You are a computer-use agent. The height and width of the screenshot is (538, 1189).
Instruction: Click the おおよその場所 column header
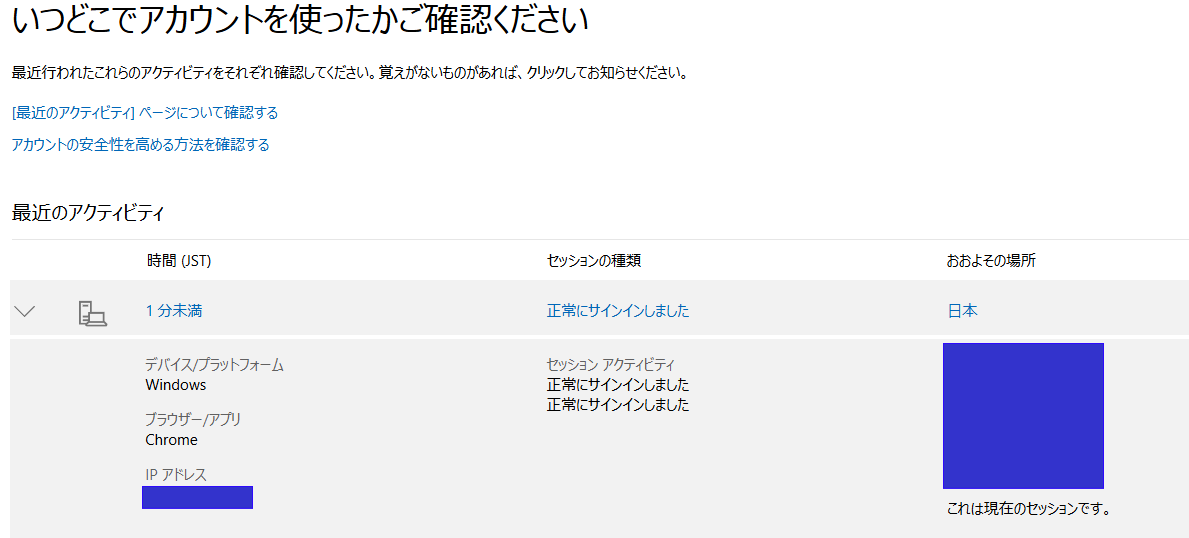tap(991, 261)
